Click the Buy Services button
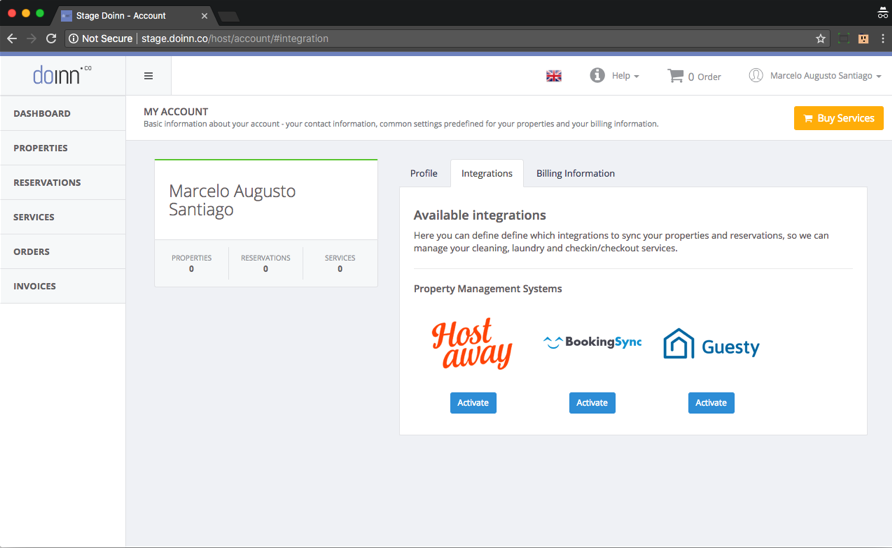The image size is (892, 548). click(839, 118)
